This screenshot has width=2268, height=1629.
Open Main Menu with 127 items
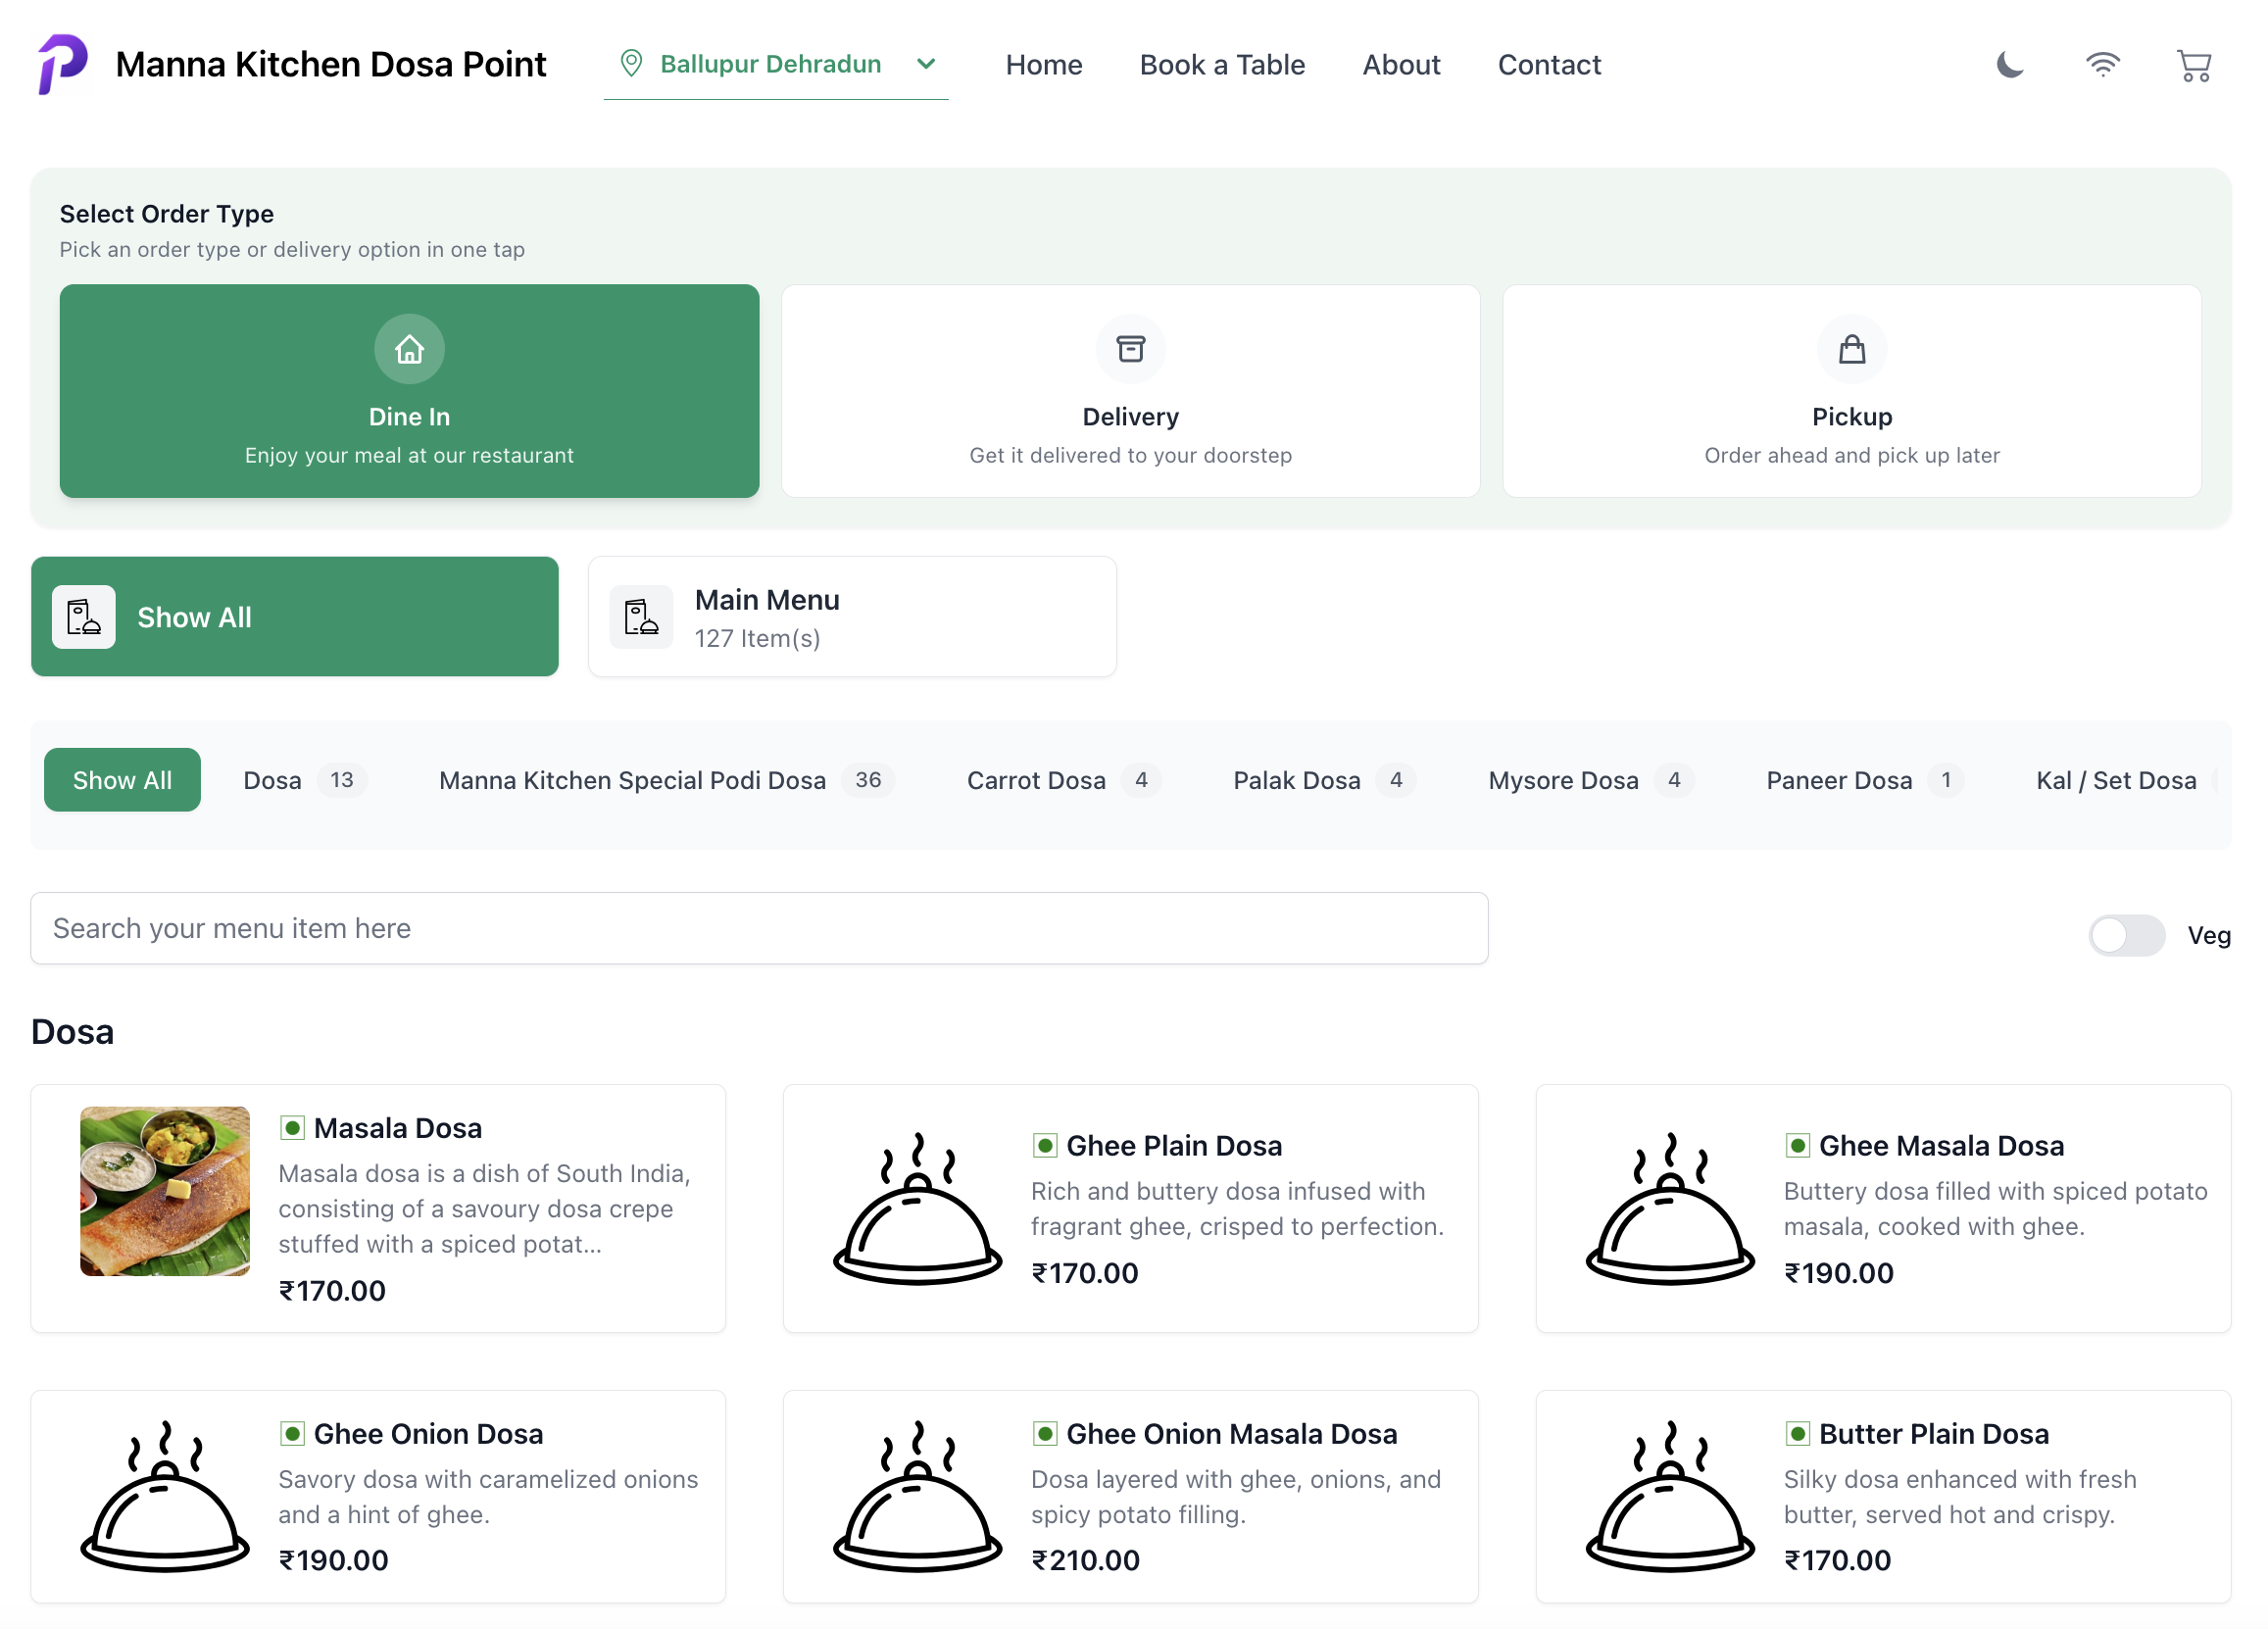point(852,617)
